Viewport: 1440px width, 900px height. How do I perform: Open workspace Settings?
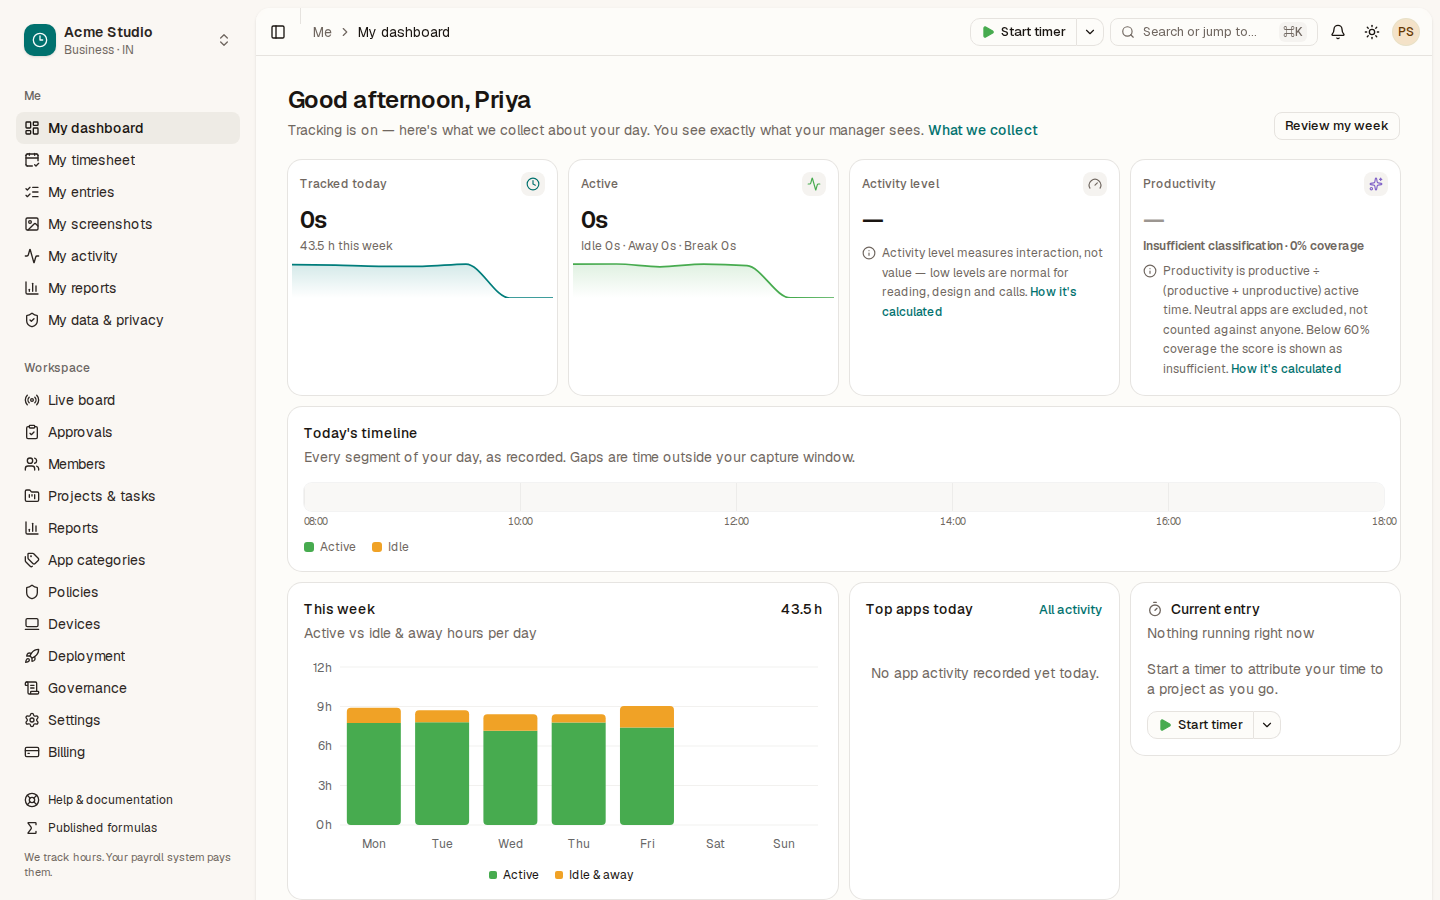click(128, 720)
